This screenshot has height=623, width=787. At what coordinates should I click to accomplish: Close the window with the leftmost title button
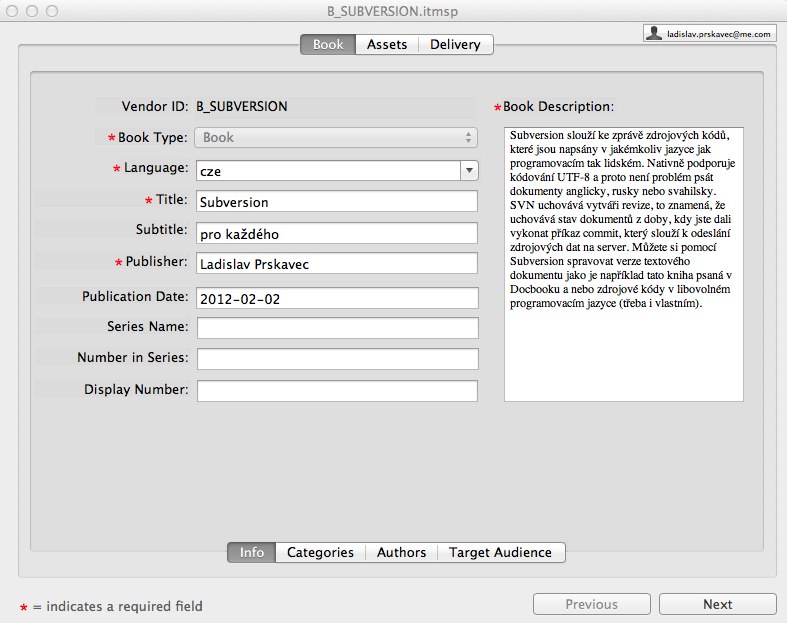click(13, 11)
